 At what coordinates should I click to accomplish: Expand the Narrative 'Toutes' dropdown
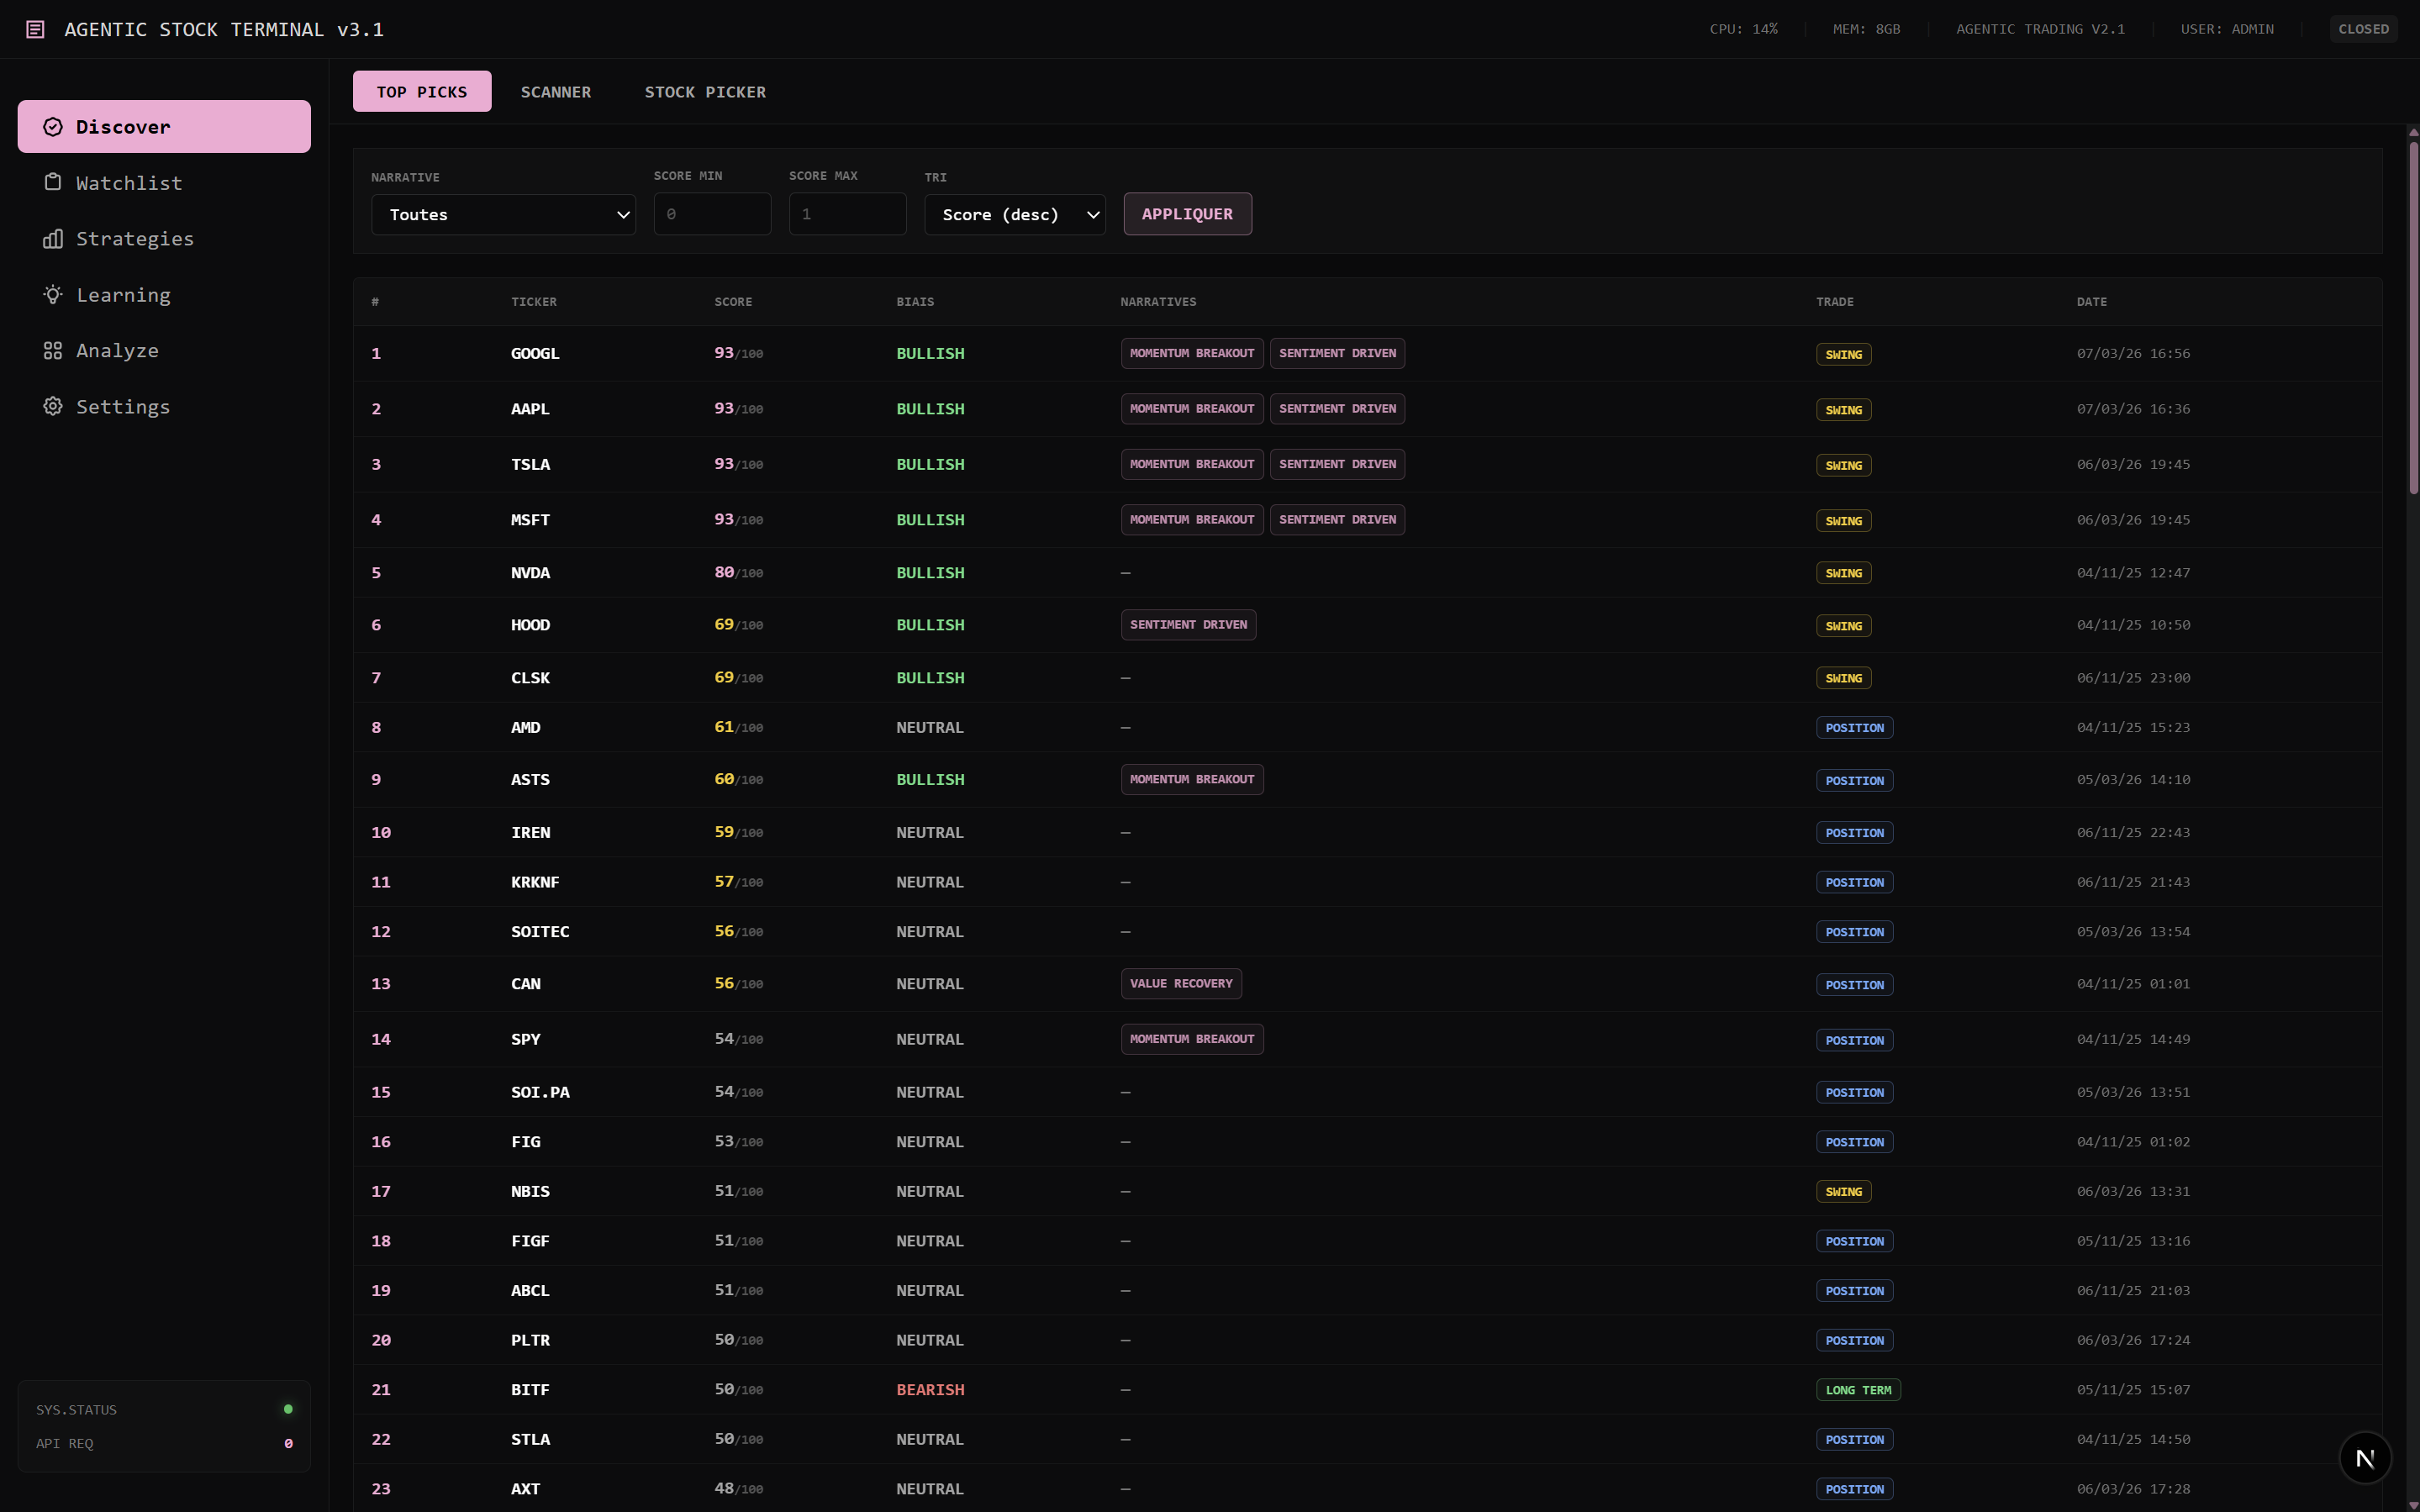[503, 215]
